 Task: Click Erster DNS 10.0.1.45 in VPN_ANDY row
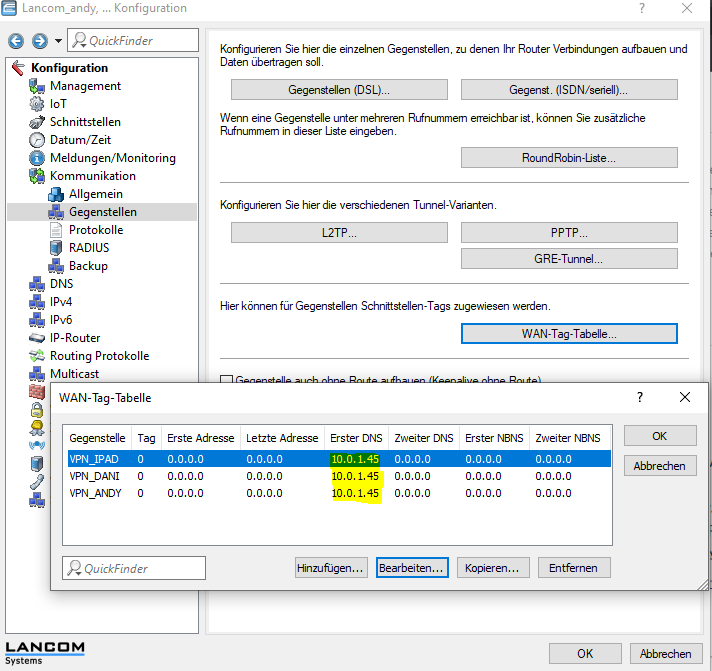tap(355, 493)
